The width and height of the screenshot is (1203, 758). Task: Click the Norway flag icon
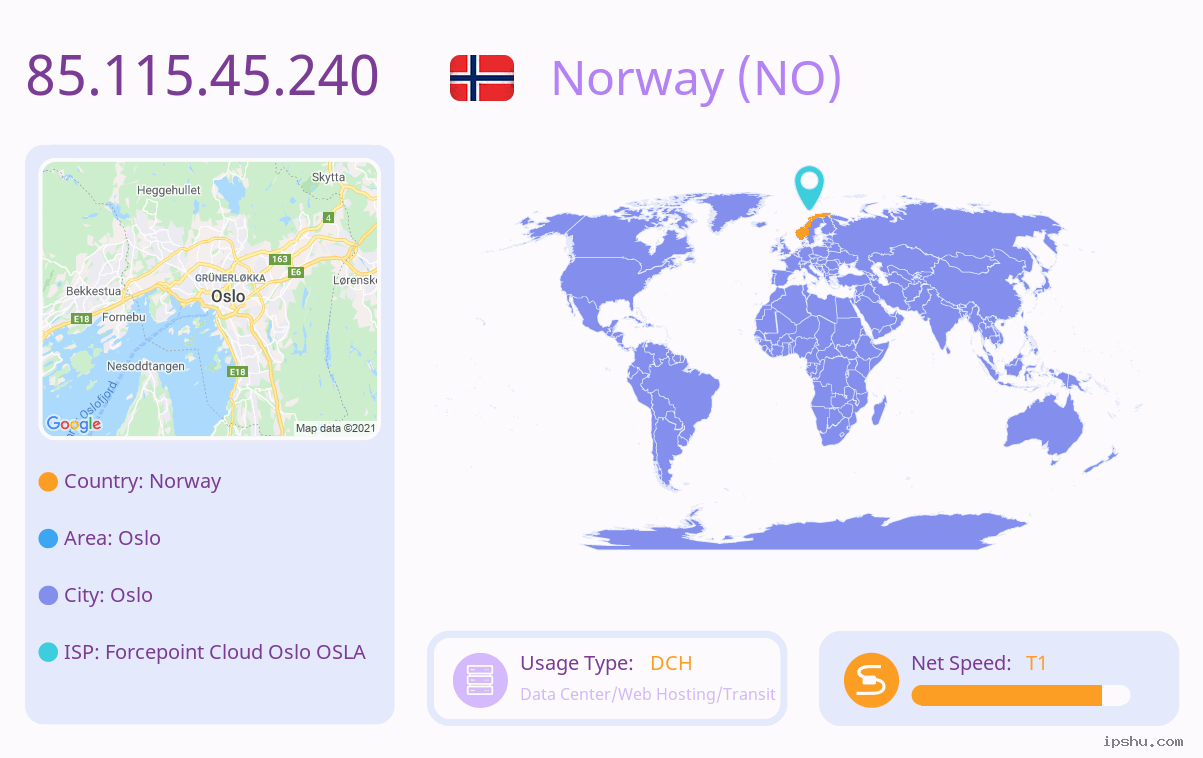pyautogui.click(x=482, y=78)
